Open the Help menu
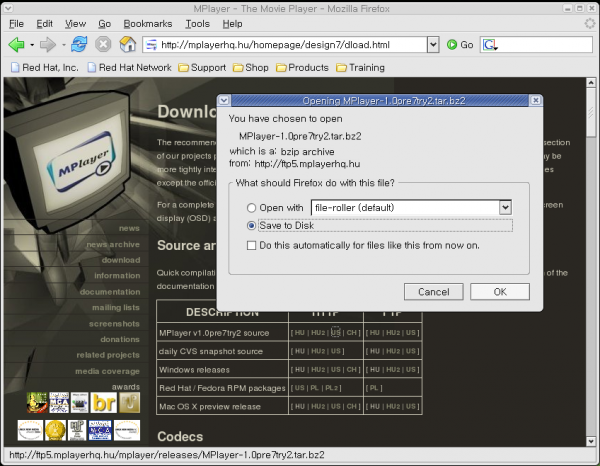 coord(232,24)
